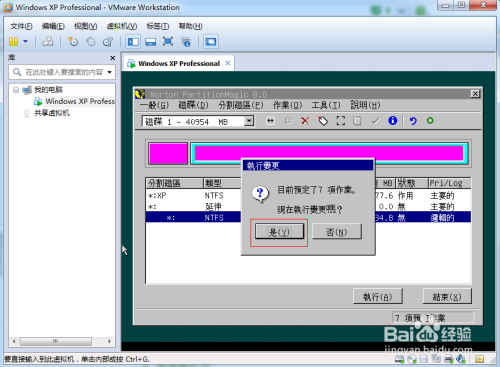500x367 pixels.
Task: Expand the library search dropdown arrow
Action: pyautogui.click(x=109, y=72)
